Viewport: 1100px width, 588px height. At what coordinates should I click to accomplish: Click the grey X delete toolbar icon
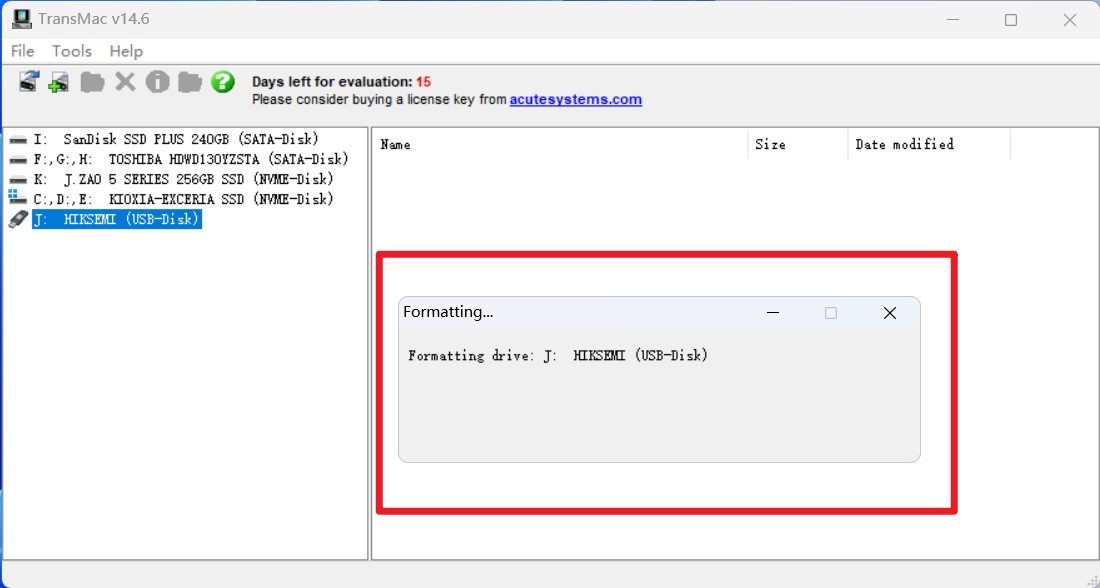click(126, 82)
